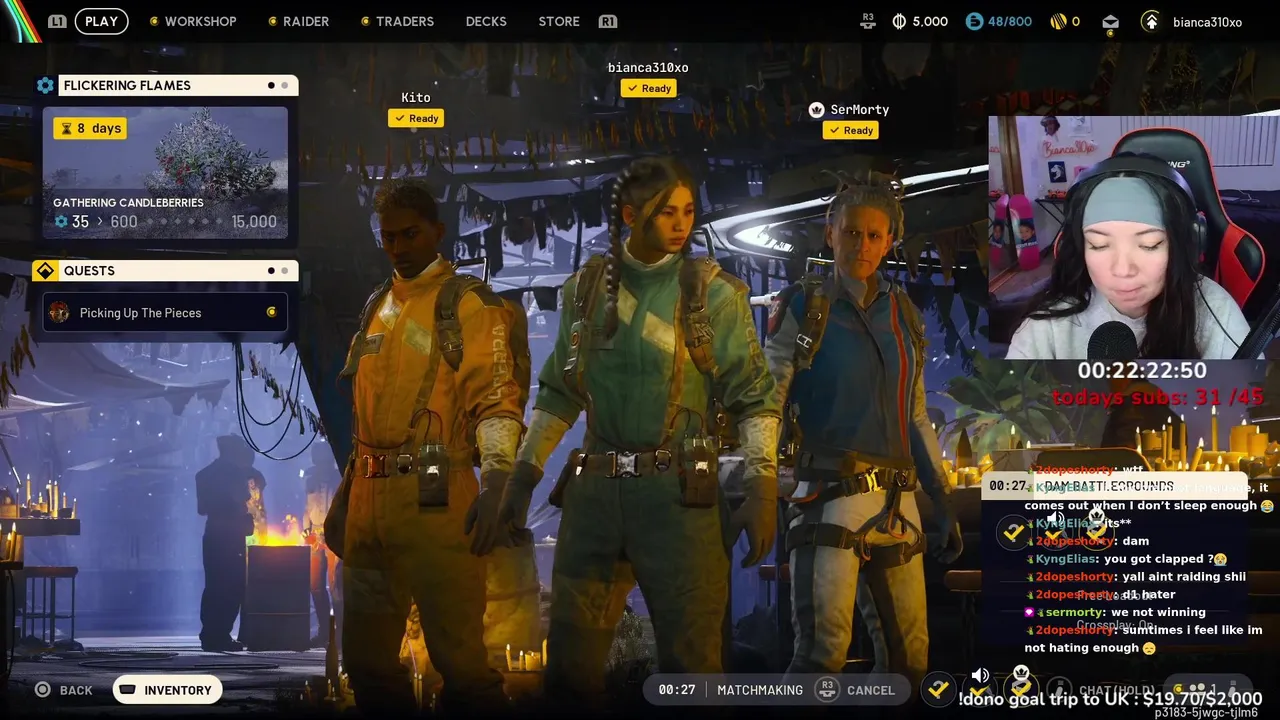Toggle SerMorty's Ready status badge
1280x720 pixels.
pos(850,130)
